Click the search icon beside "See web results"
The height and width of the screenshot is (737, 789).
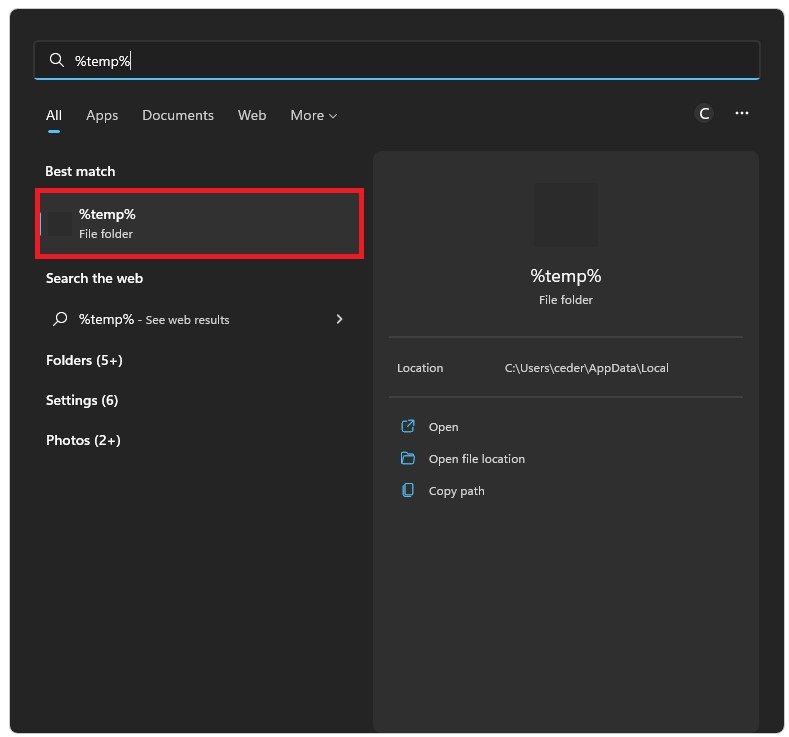(60, 319)
